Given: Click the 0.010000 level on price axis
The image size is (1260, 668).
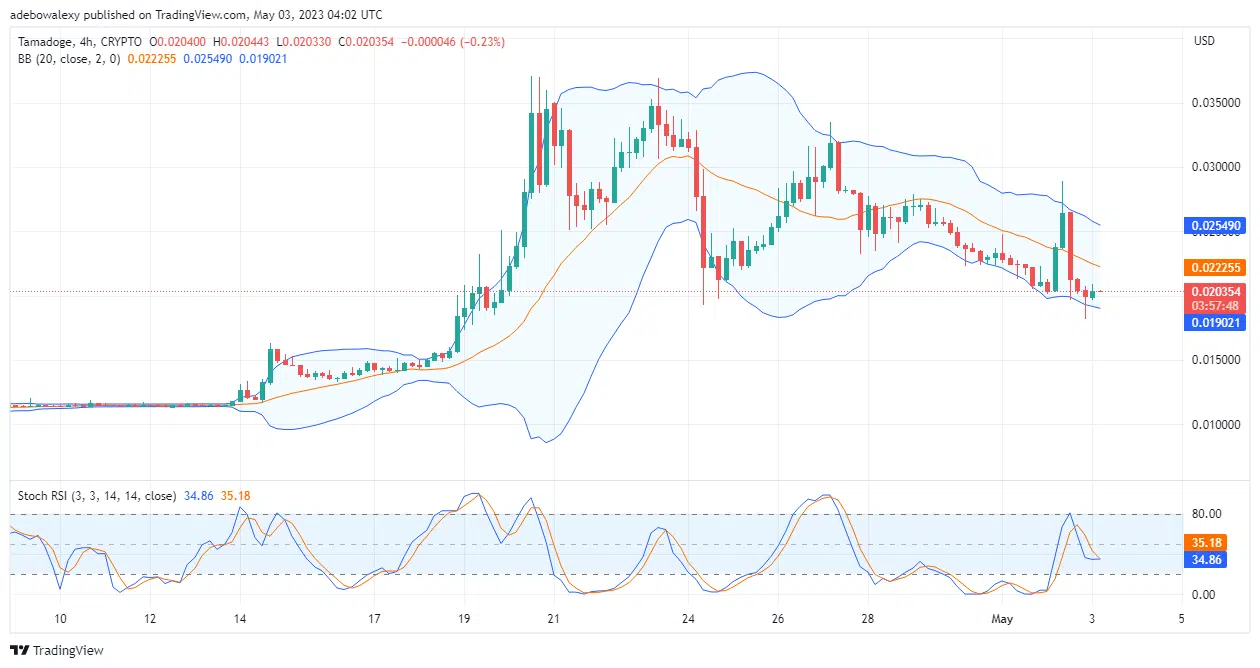Looking at the screenshot, I should (x=1217, y=425).
